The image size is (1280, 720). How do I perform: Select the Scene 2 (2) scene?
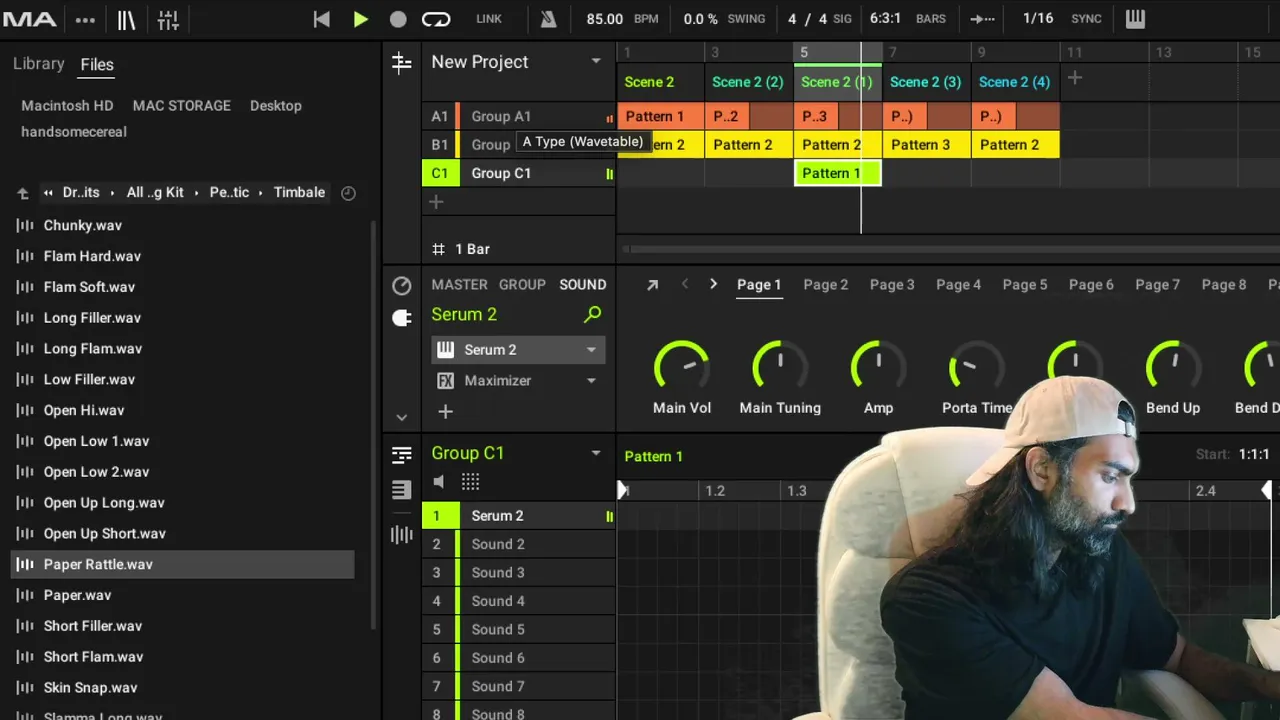click(x=748, y=82)
